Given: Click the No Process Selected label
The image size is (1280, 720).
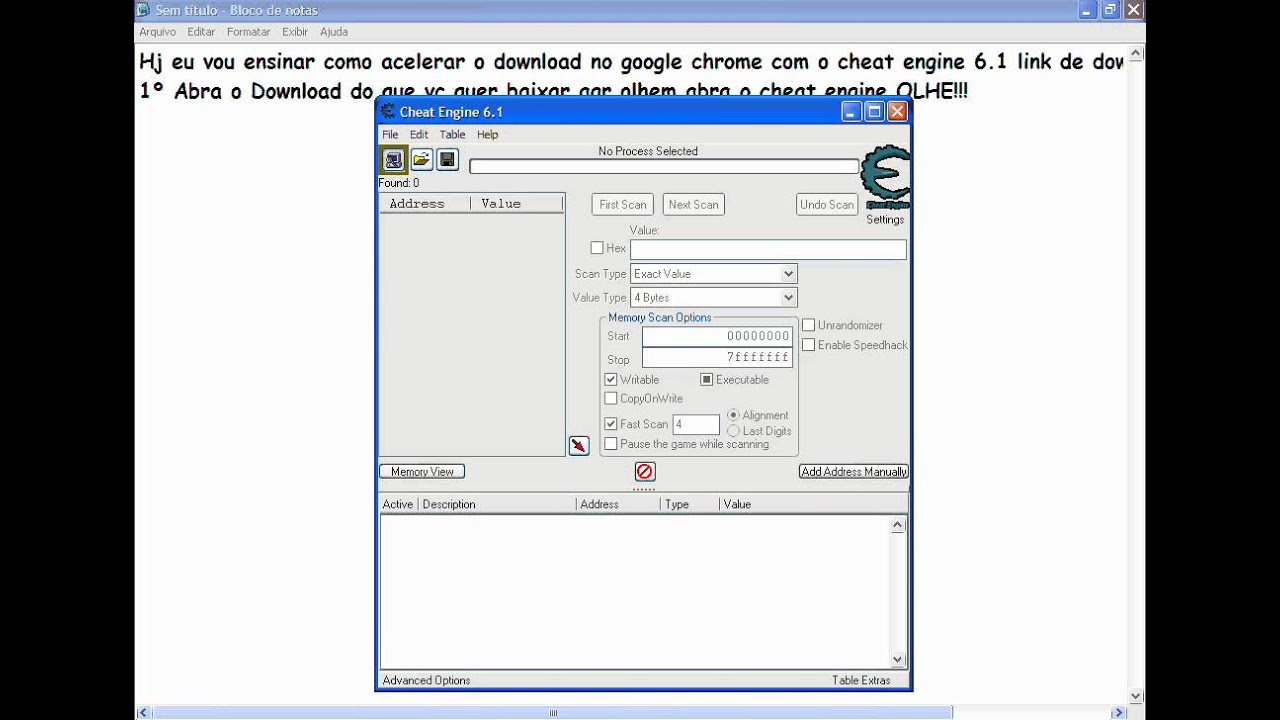Looking at the screenshot, I should (648, 151).
